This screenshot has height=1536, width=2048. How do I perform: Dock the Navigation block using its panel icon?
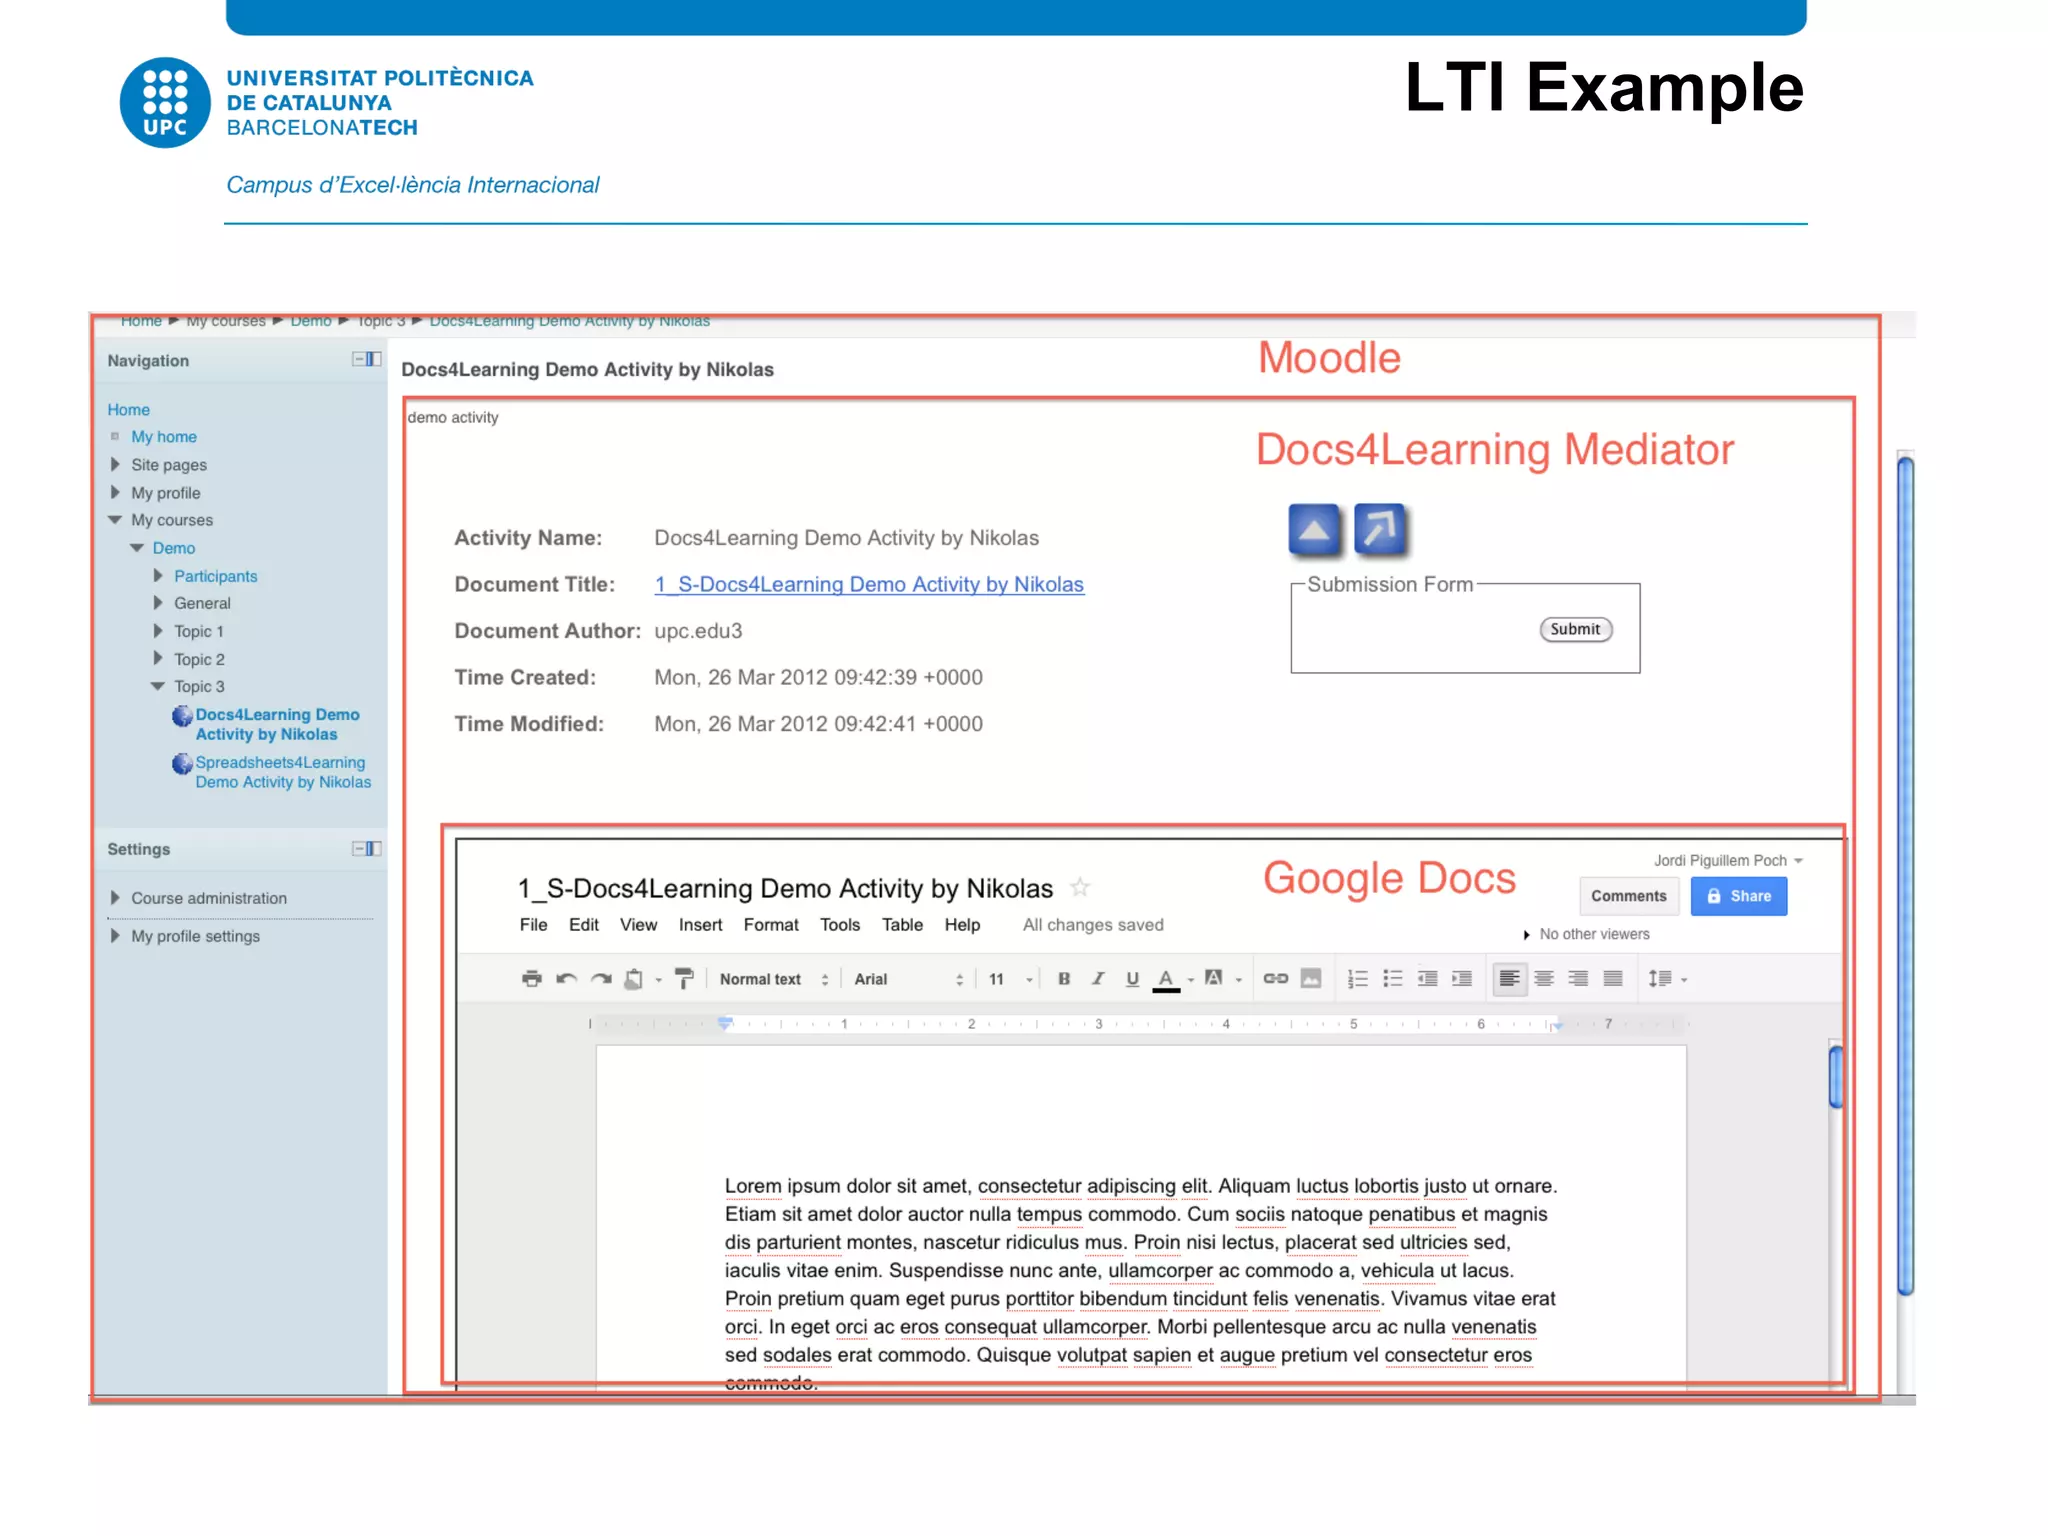(x=367, y=359)
